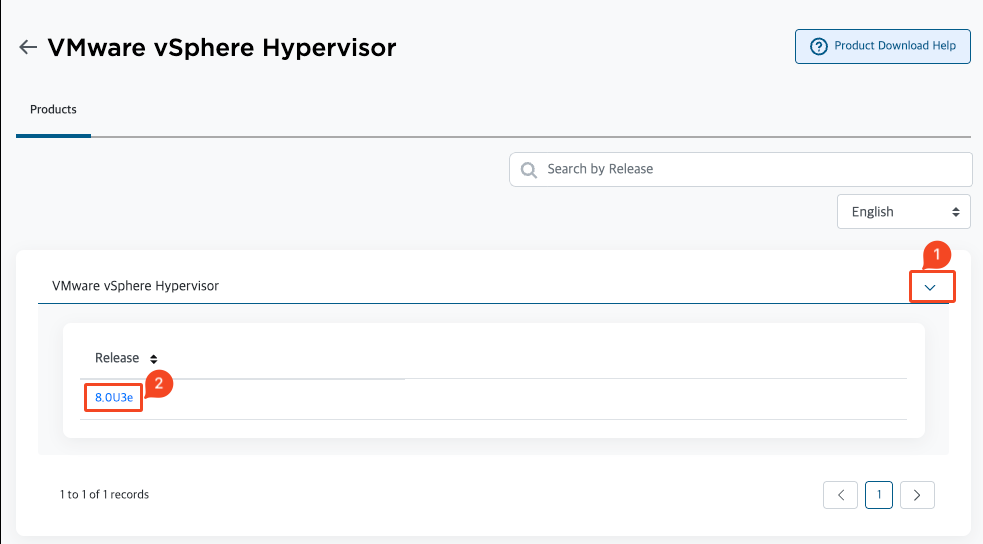Open the English language dropdown
This screenshot has height=544, width=983.
(903, 212)
